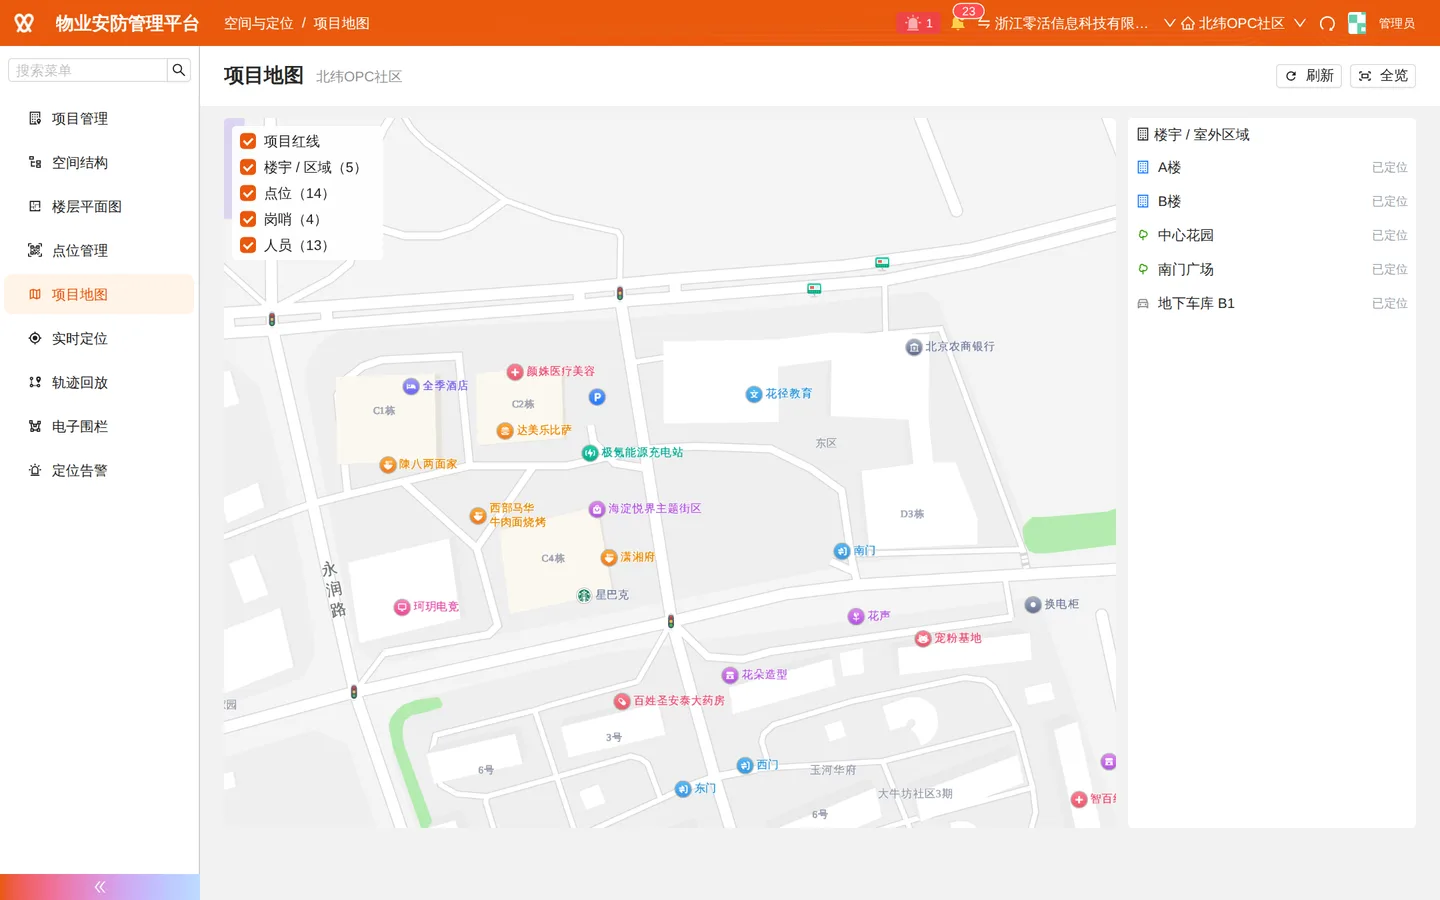Click the 管理员 user name in header

click(x=1397, y=23)
